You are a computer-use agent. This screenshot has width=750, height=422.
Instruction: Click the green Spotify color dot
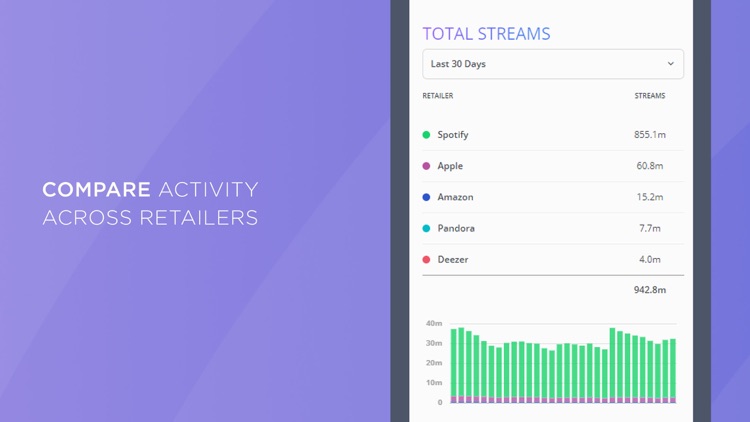[x=426, y=135]
